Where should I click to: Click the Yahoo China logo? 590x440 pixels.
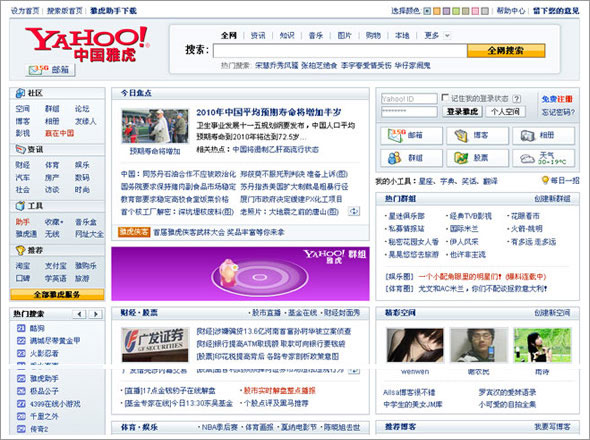pos(87,44)
